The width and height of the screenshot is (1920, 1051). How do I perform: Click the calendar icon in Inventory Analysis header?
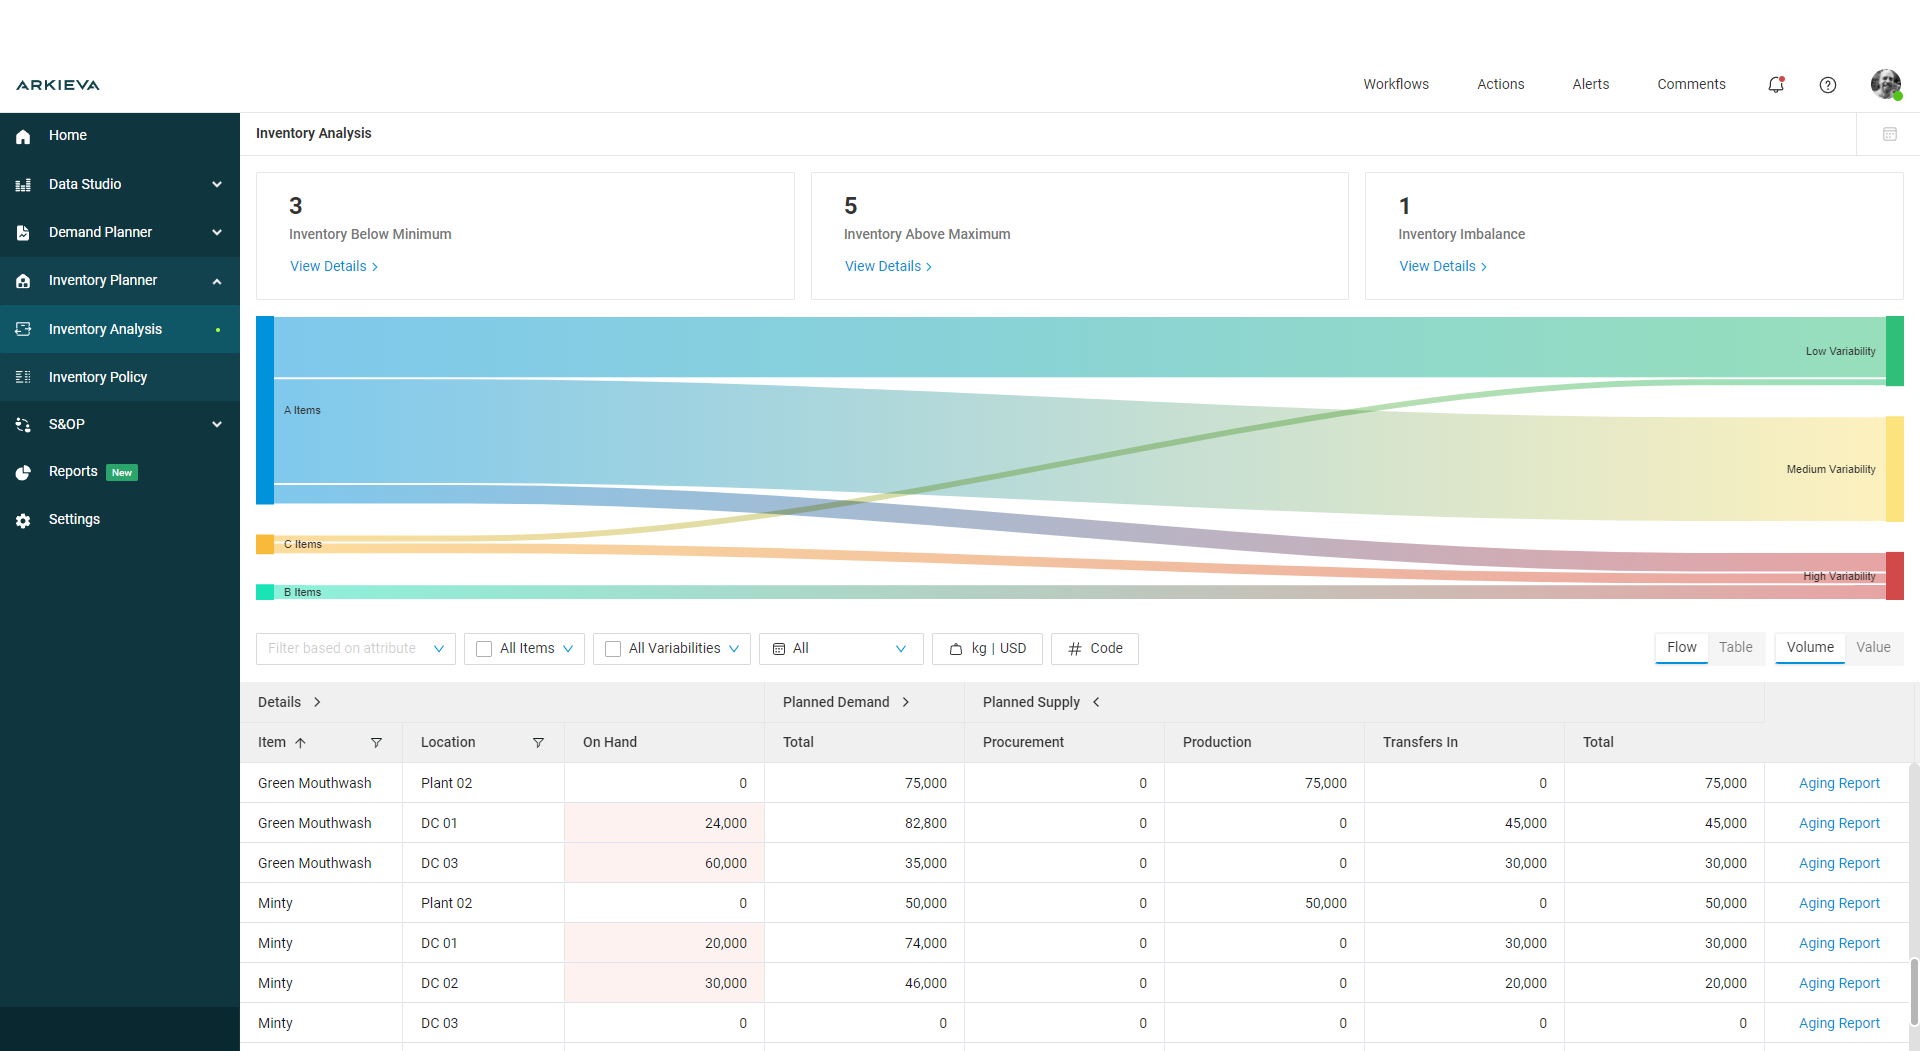pyautogui.click(x=1889, y=134)
